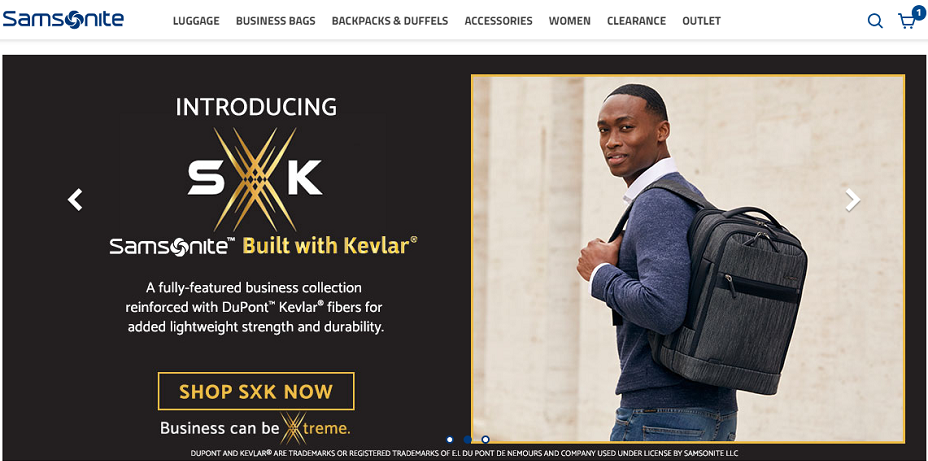Expand the Backpacks & Duffels menu
Viewport: 928px width, 461px height.
coord(390,21)
